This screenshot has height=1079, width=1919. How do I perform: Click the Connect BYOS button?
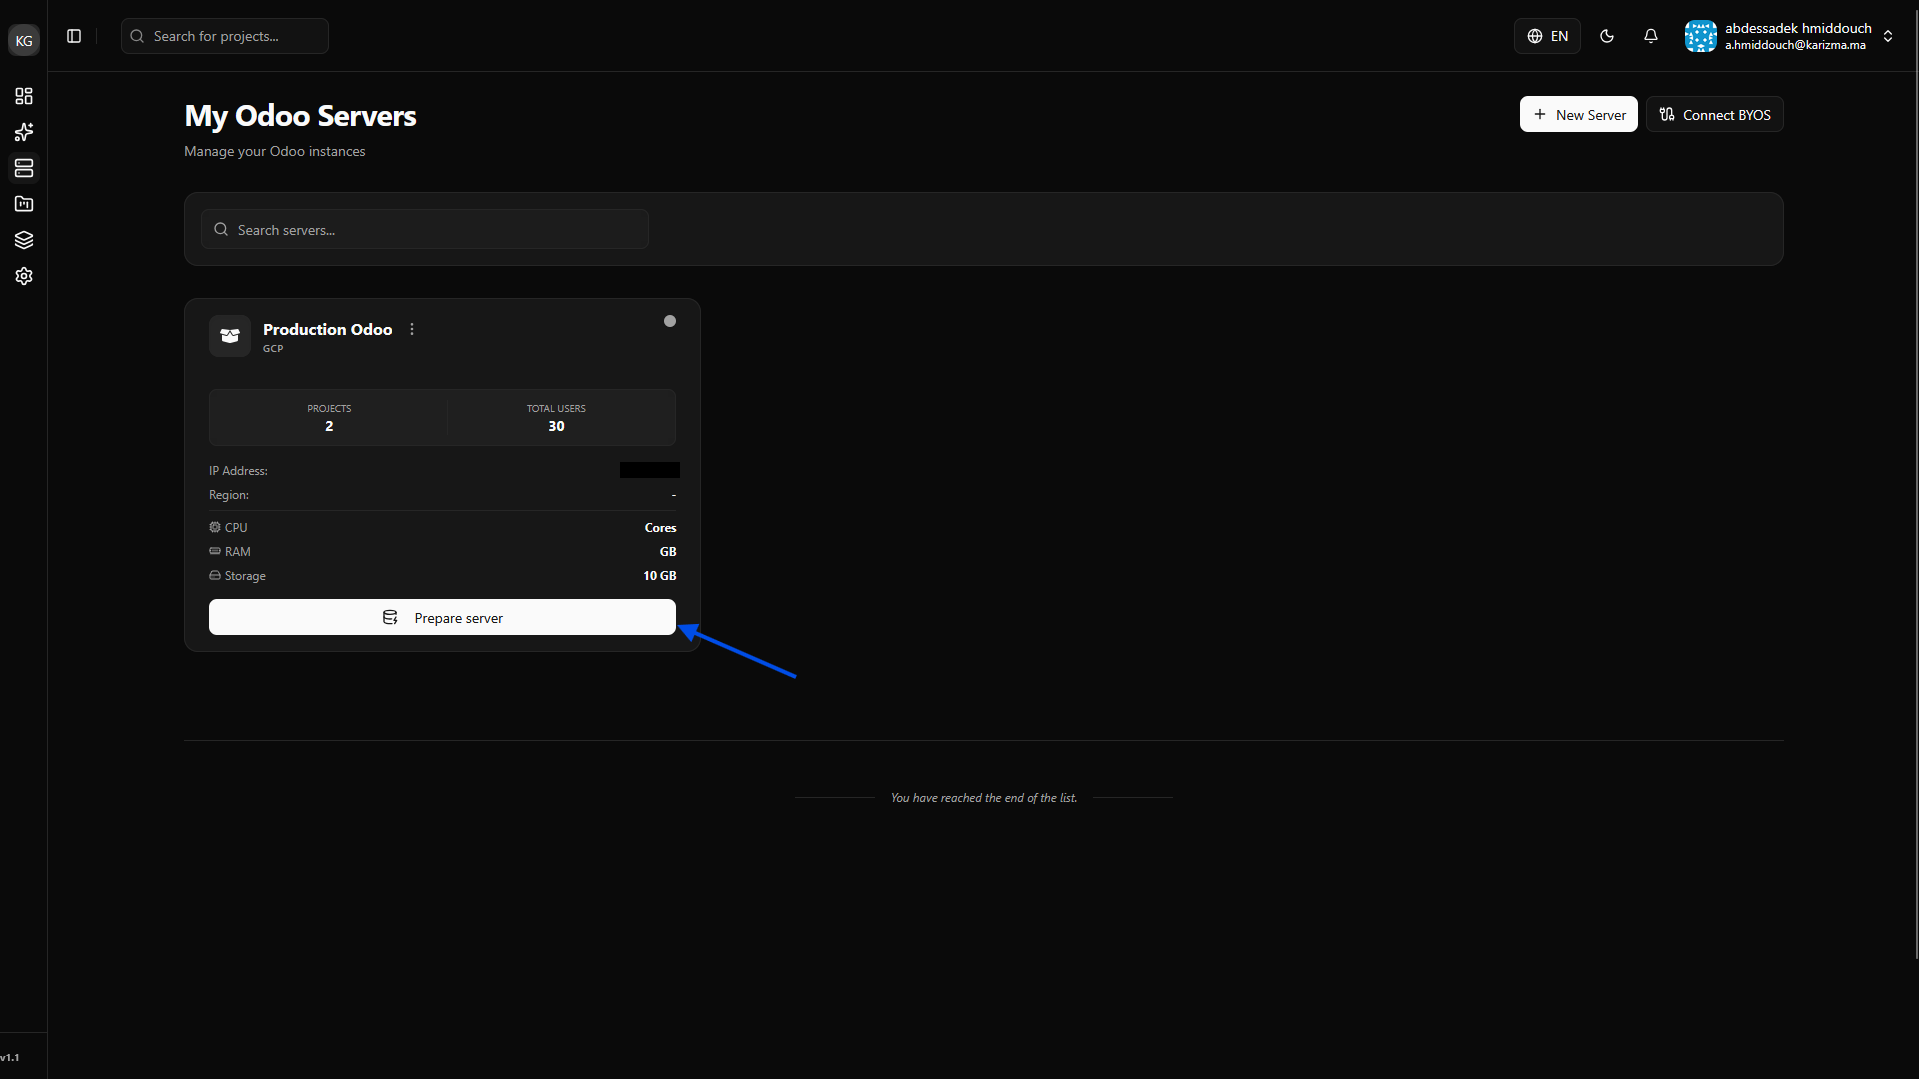click(1715, 114)
